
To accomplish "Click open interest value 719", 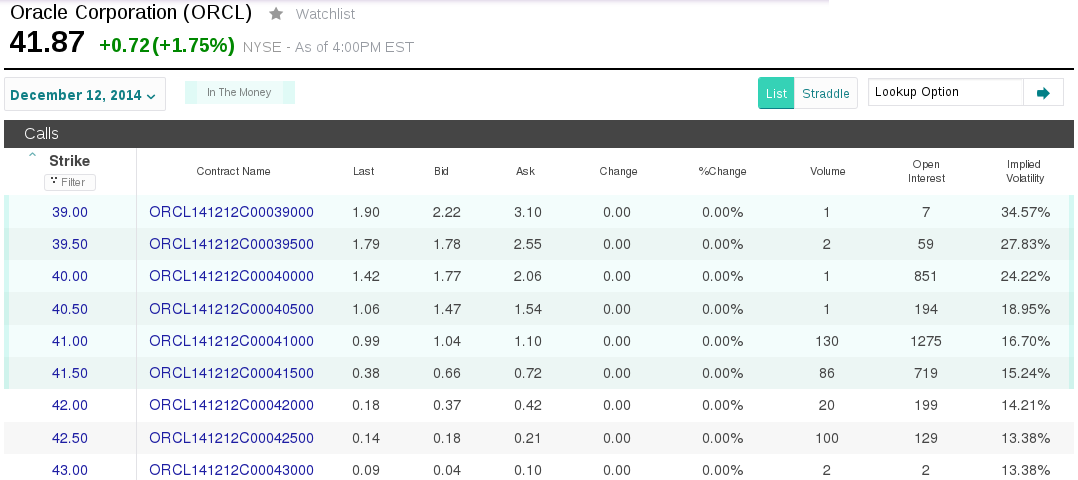I will 925,373.
